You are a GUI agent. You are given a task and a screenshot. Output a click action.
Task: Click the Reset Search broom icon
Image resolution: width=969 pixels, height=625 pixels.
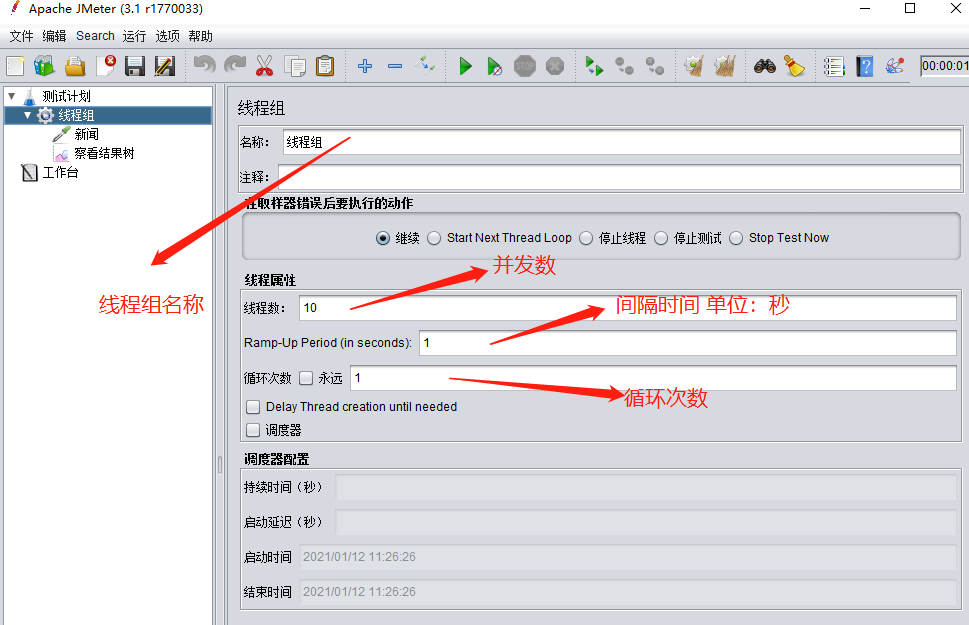(795, 66)
